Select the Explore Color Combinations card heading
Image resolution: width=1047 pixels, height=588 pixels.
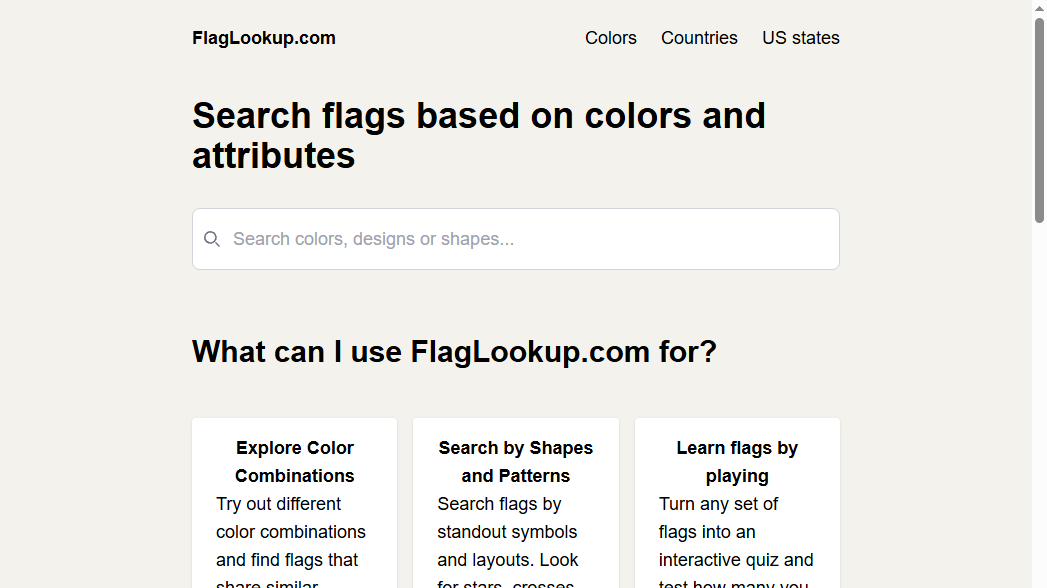[294, 462]
